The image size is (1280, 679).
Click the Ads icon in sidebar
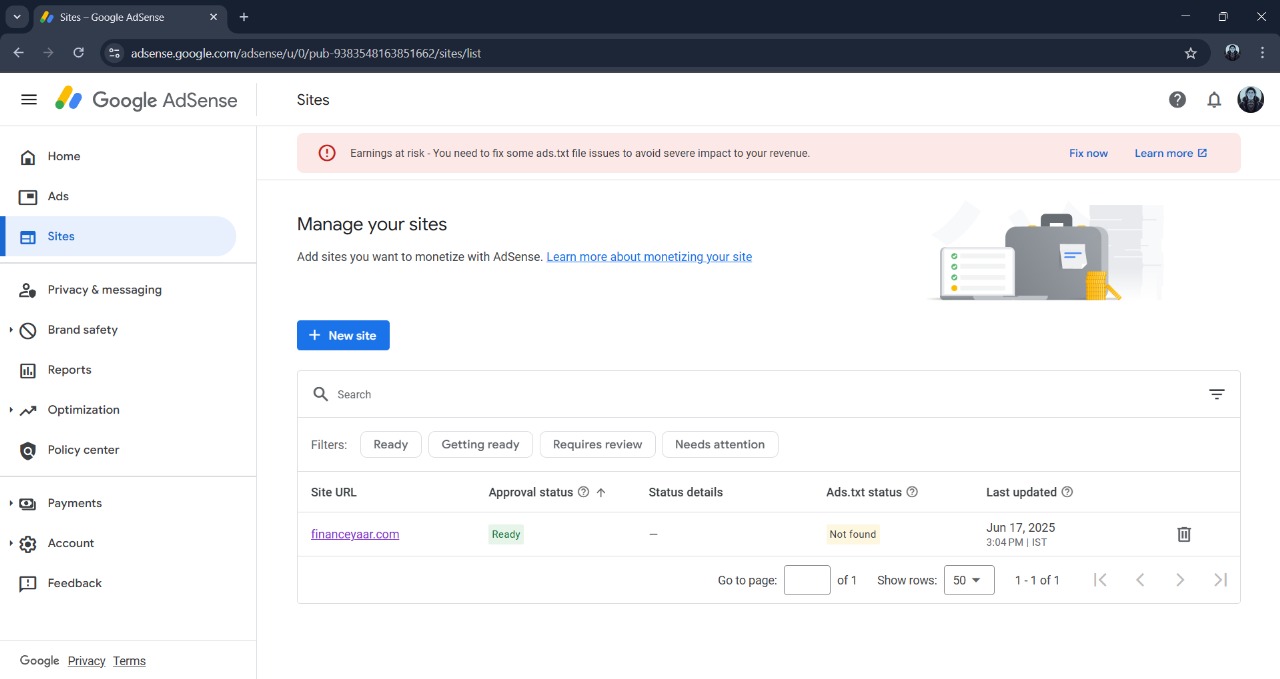[x=28, y=197]
